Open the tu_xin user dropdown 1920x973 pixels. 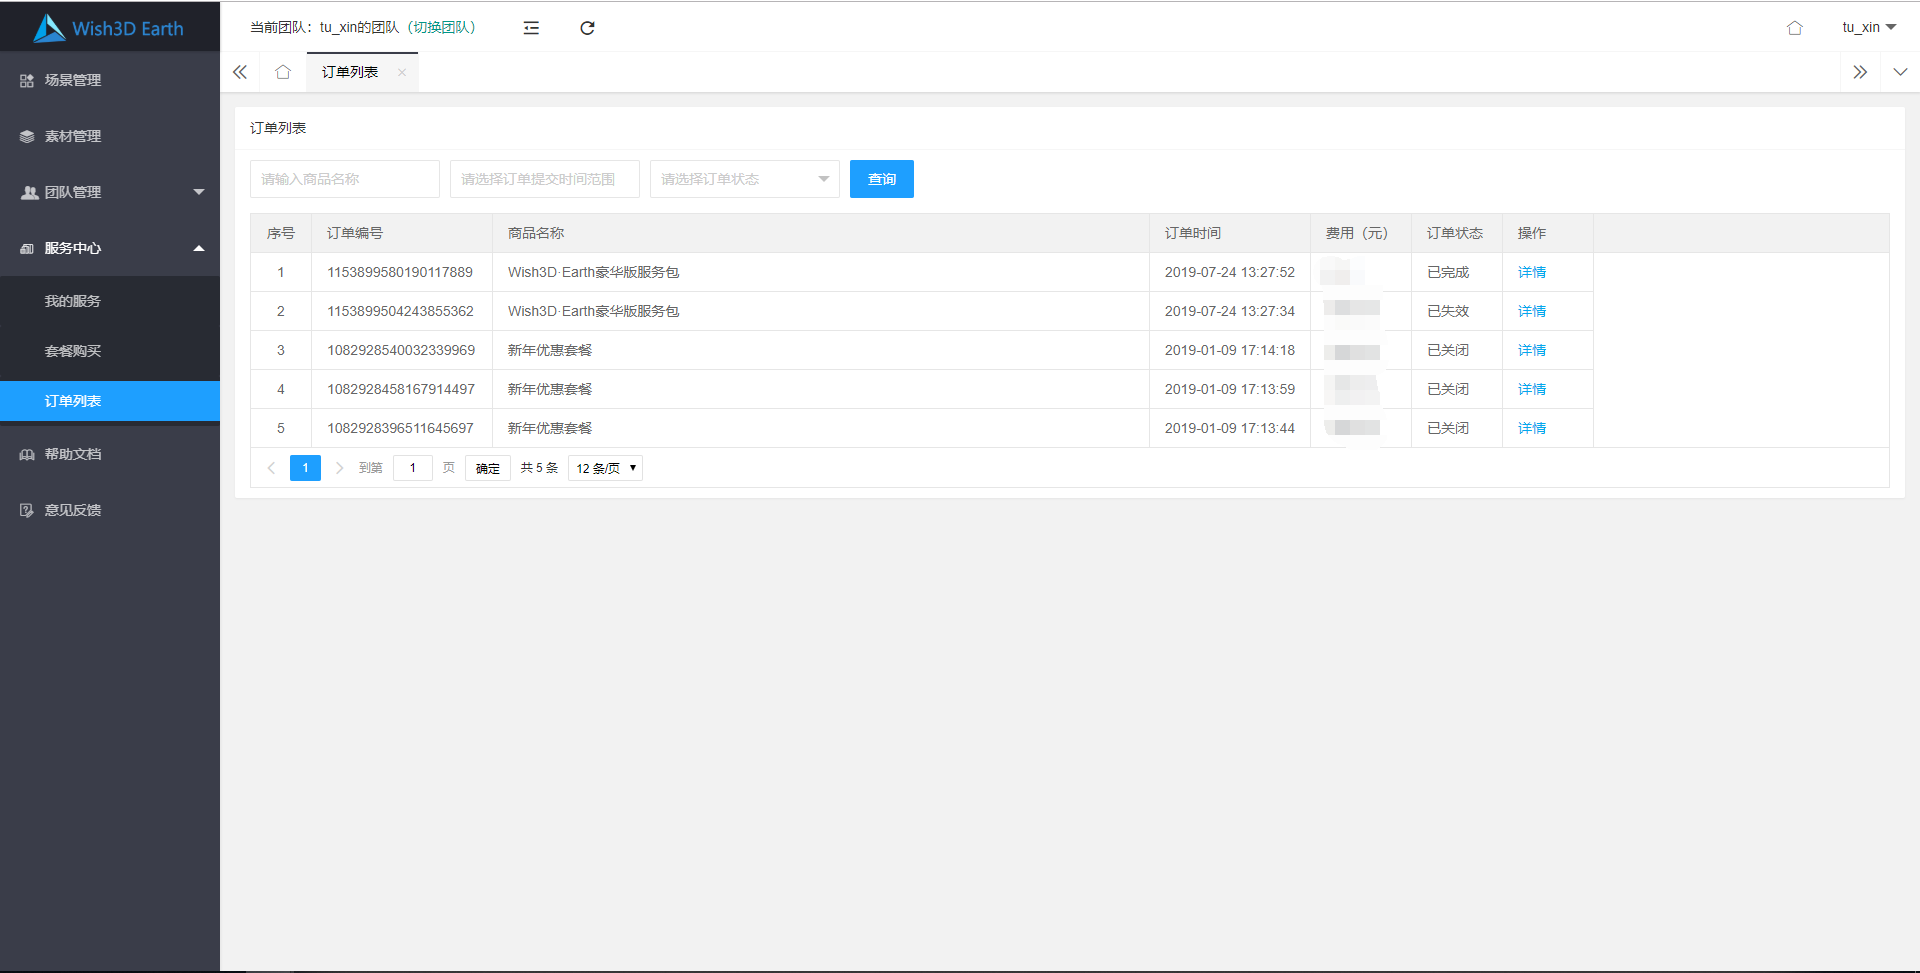coord(1868,28)
